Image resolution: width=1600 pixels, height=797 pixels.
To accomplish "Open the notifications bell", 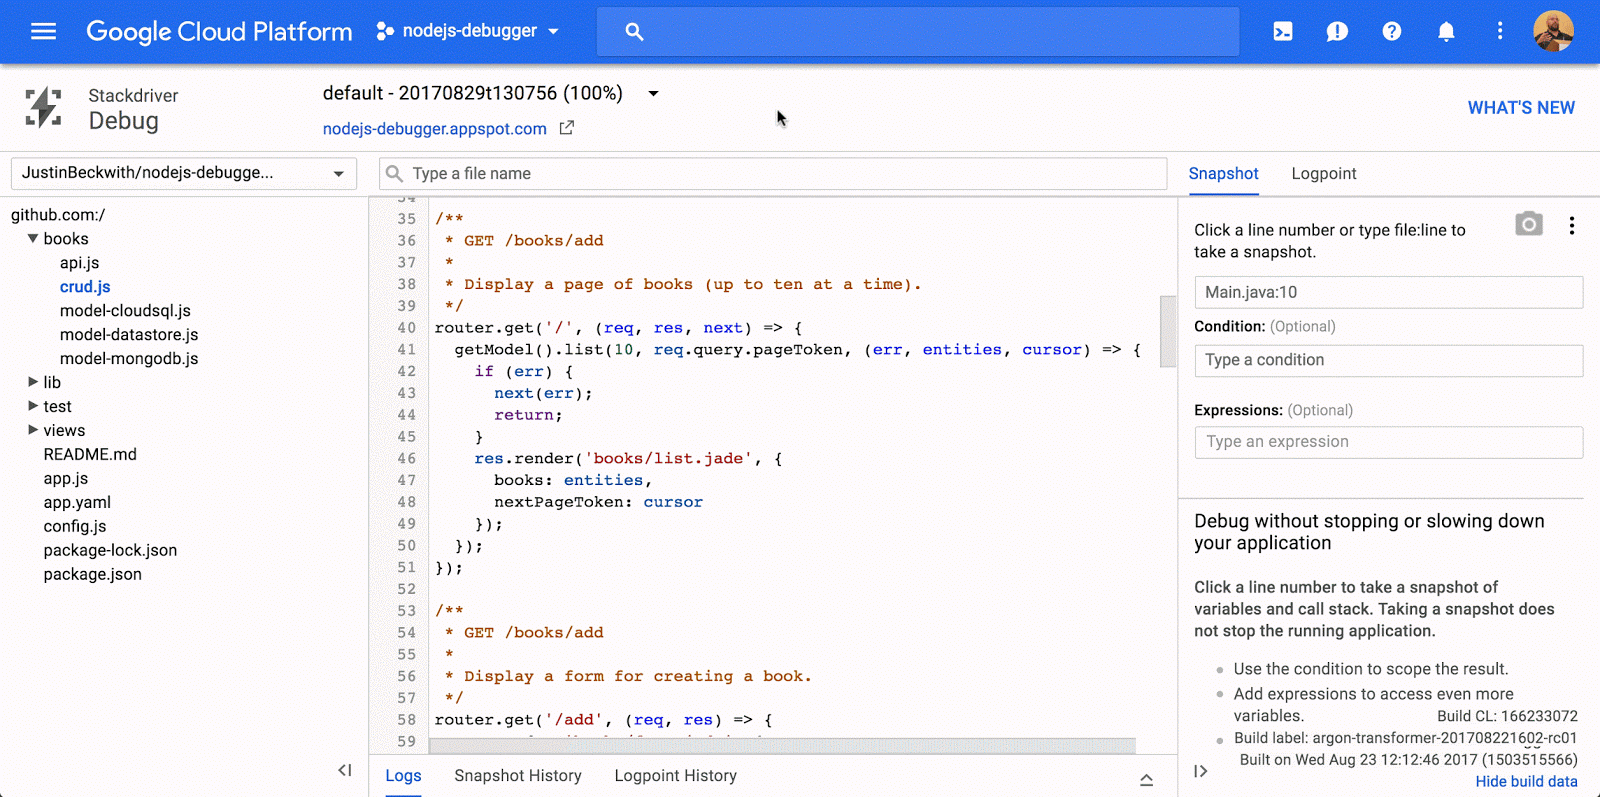I will pyautogui.click(x=1446, y=32).
